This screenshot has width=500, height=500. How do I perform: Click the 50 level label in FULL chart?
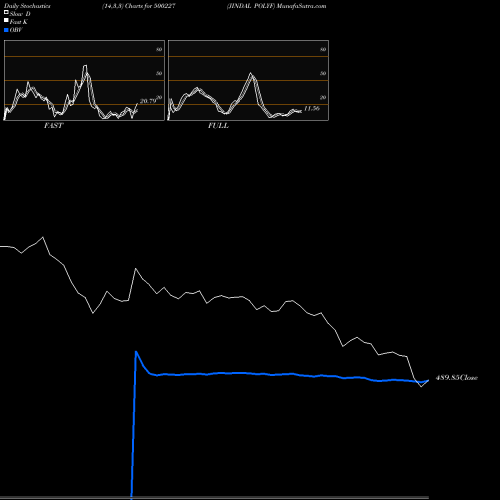click(323, 73)
